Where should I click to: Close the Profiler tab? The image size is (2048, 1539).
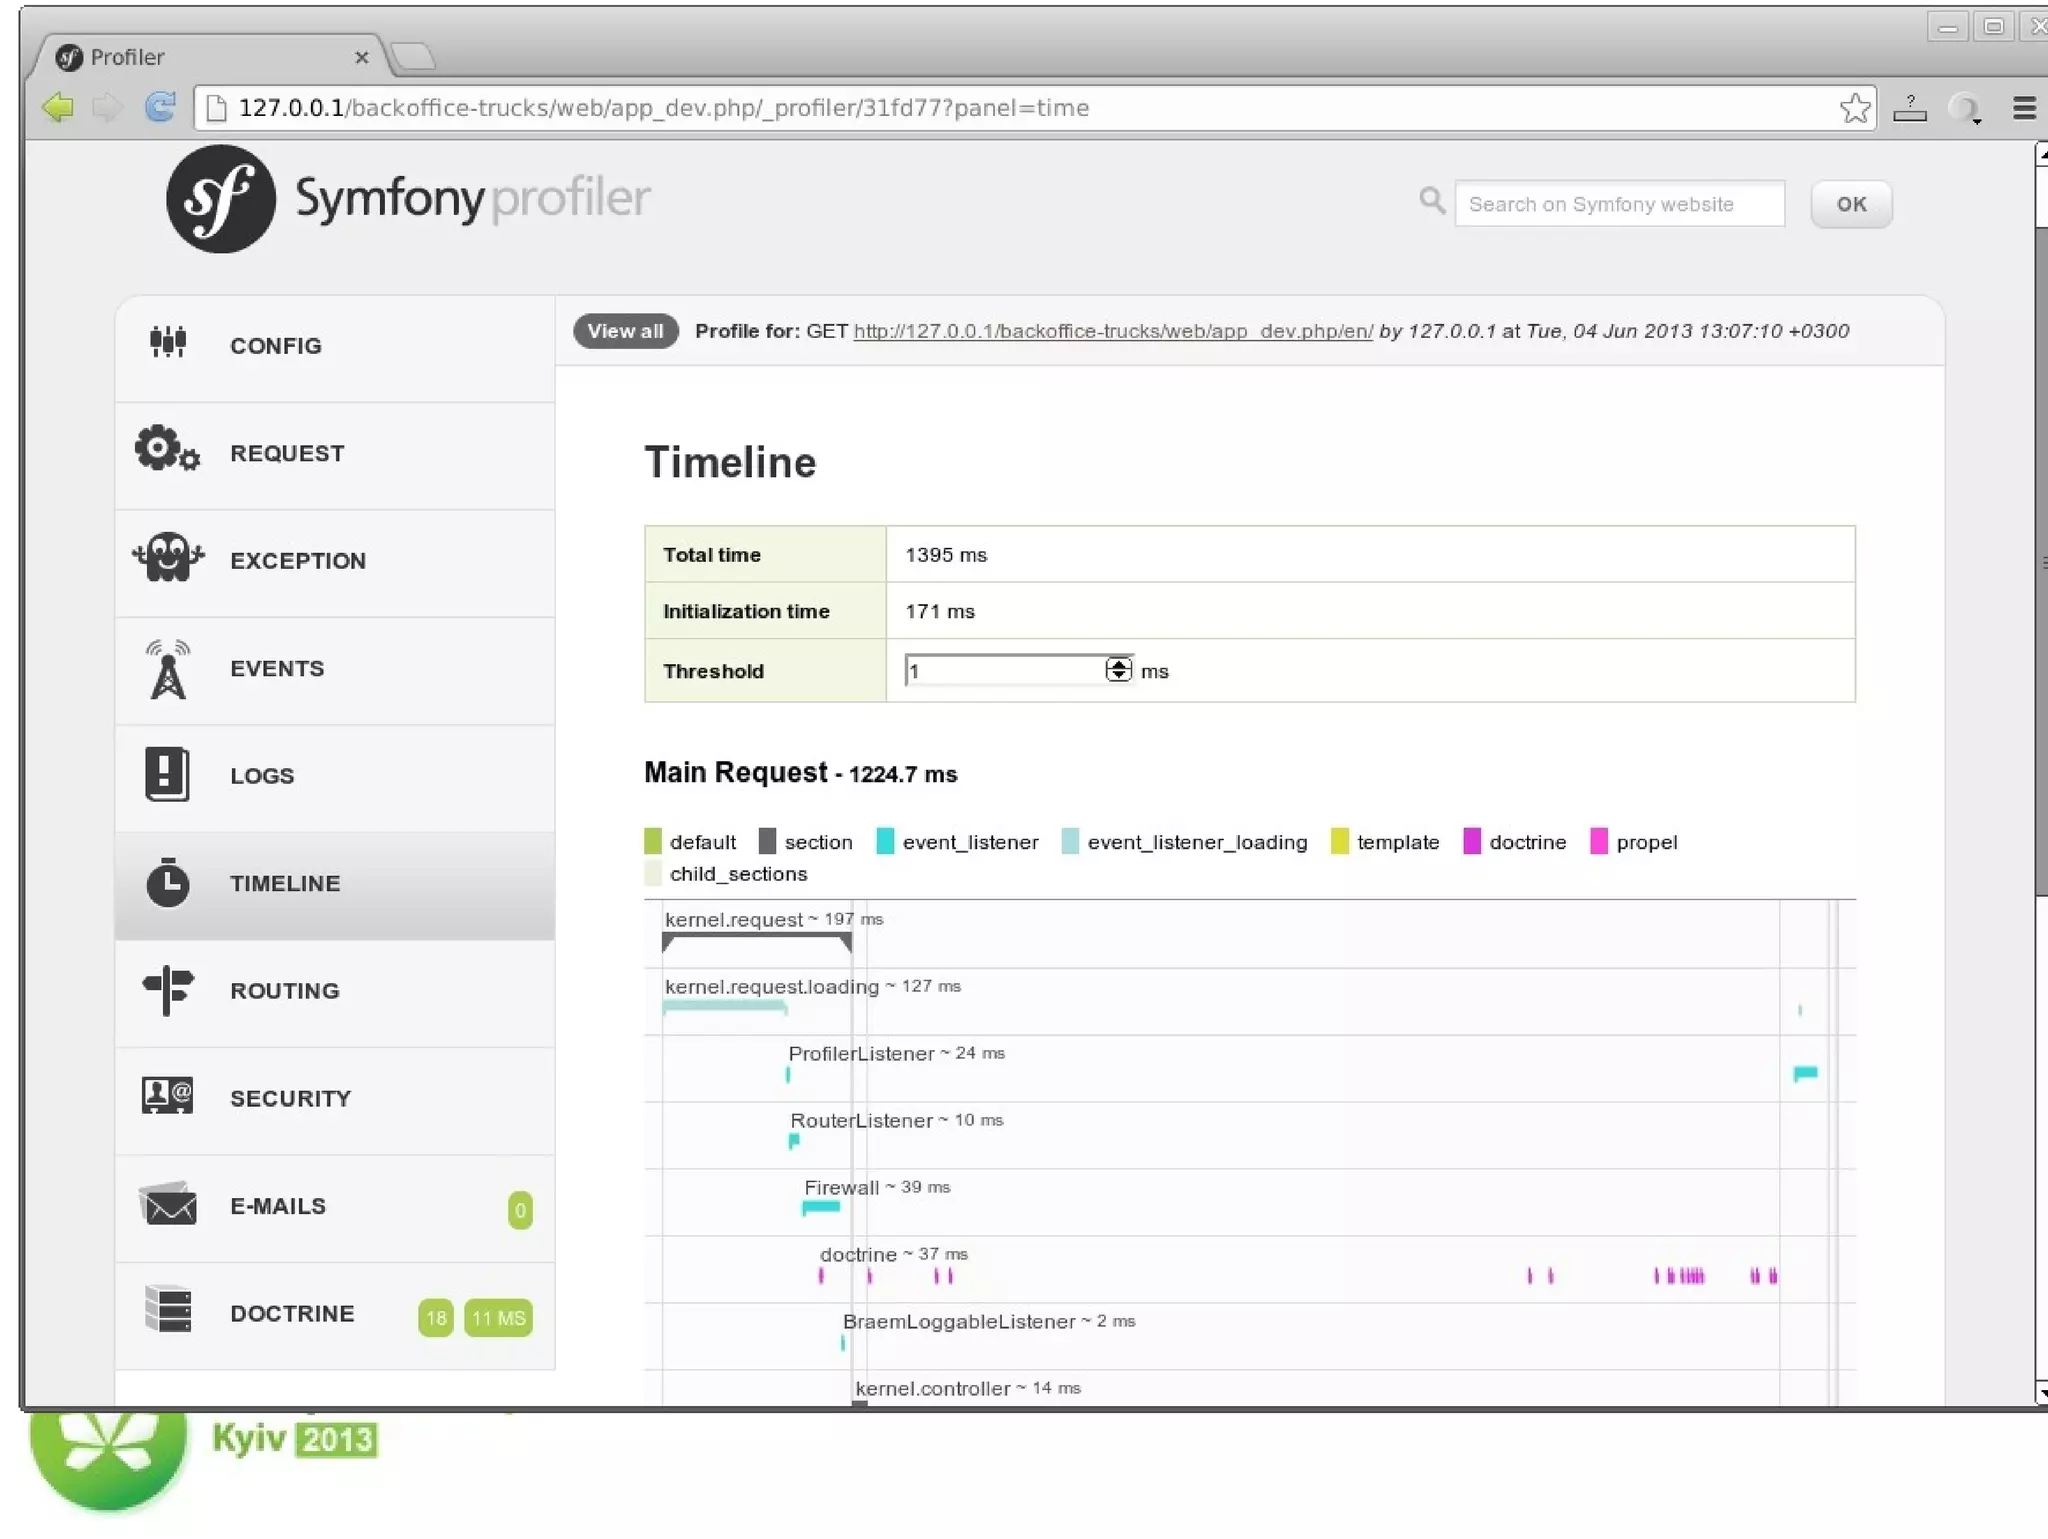[x=362, y=58]
